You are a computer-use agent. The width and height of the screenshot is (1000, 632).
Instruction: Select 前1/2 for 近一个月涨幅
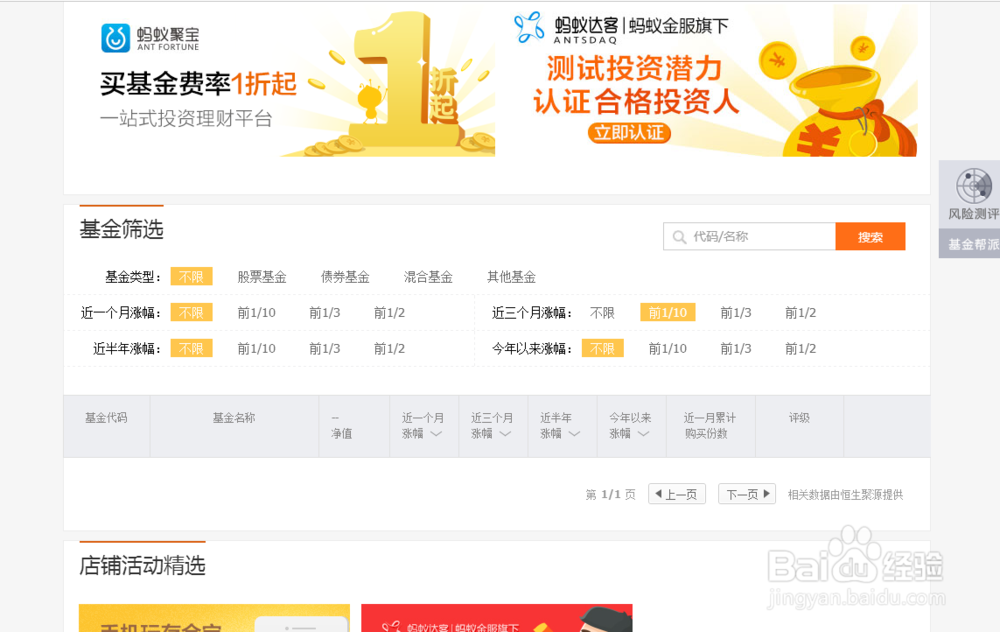pyautogui.click(x=389, y=312)
